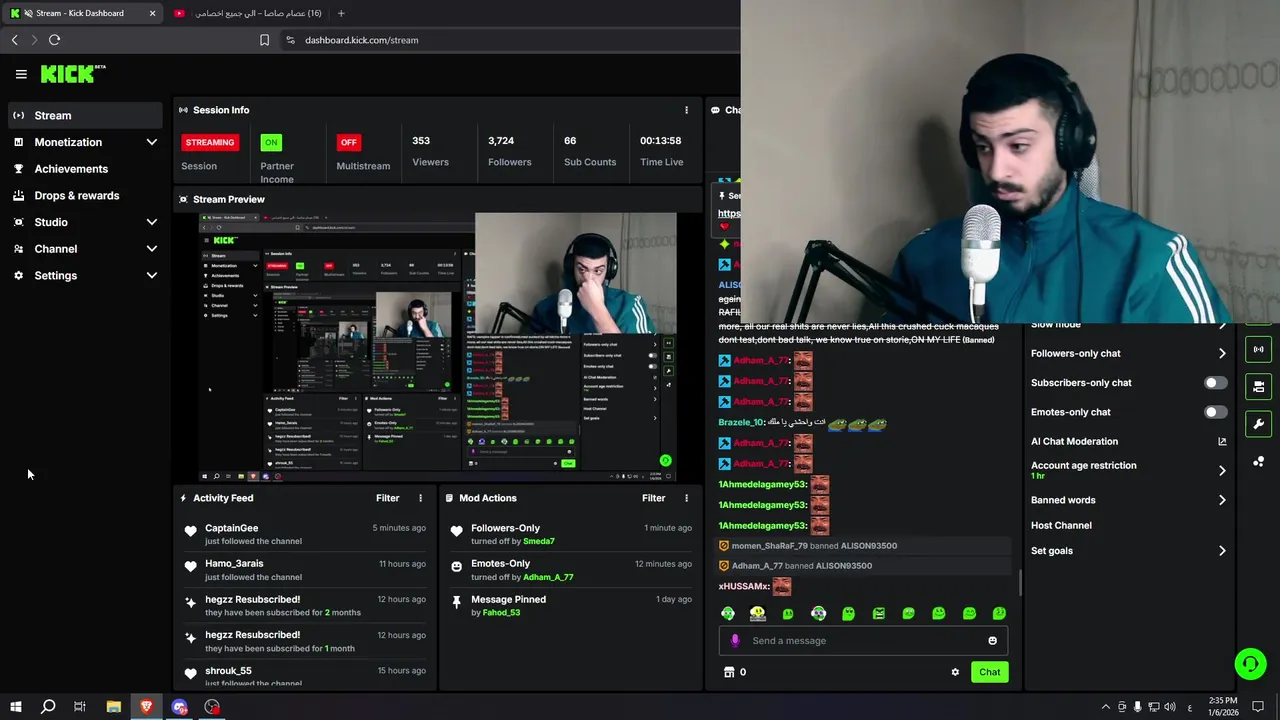Switch to the YouTube browser tab
This screenshot has height=720, width=1280.
coord(247,13)
